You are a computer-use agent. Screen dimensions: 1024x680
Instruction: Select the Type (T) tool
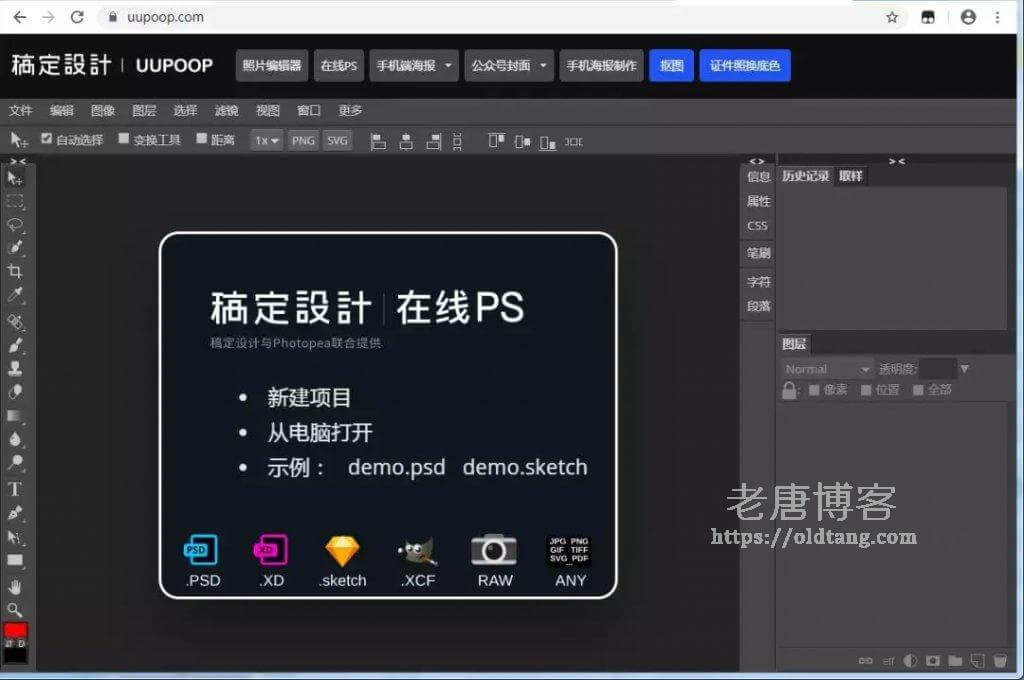(x=15, y=489)
